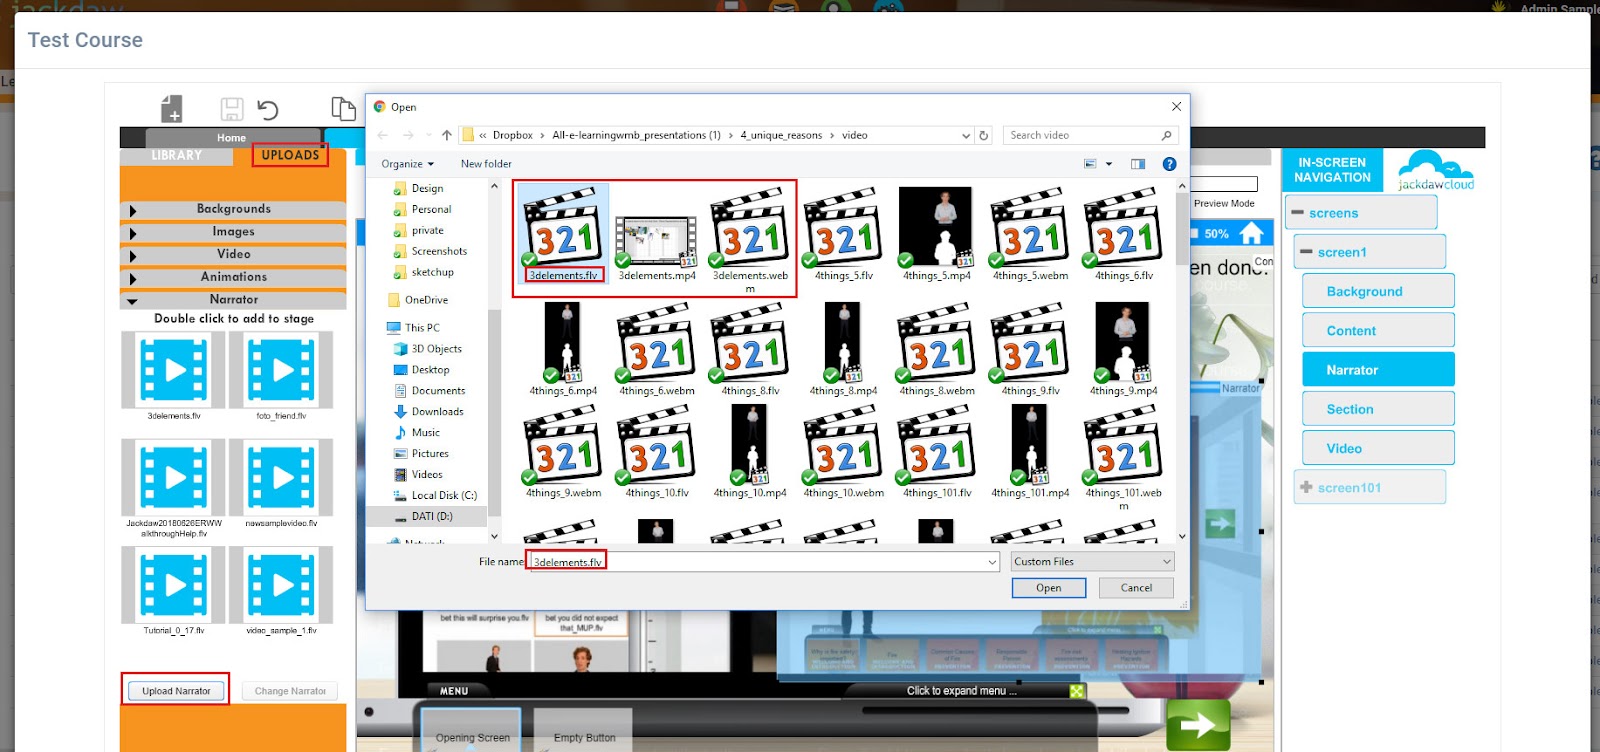The height and width of the screenshot is (752, 1600).
Task: Click the copy pages icon in editor toolbar
Action: click(343, 108)
